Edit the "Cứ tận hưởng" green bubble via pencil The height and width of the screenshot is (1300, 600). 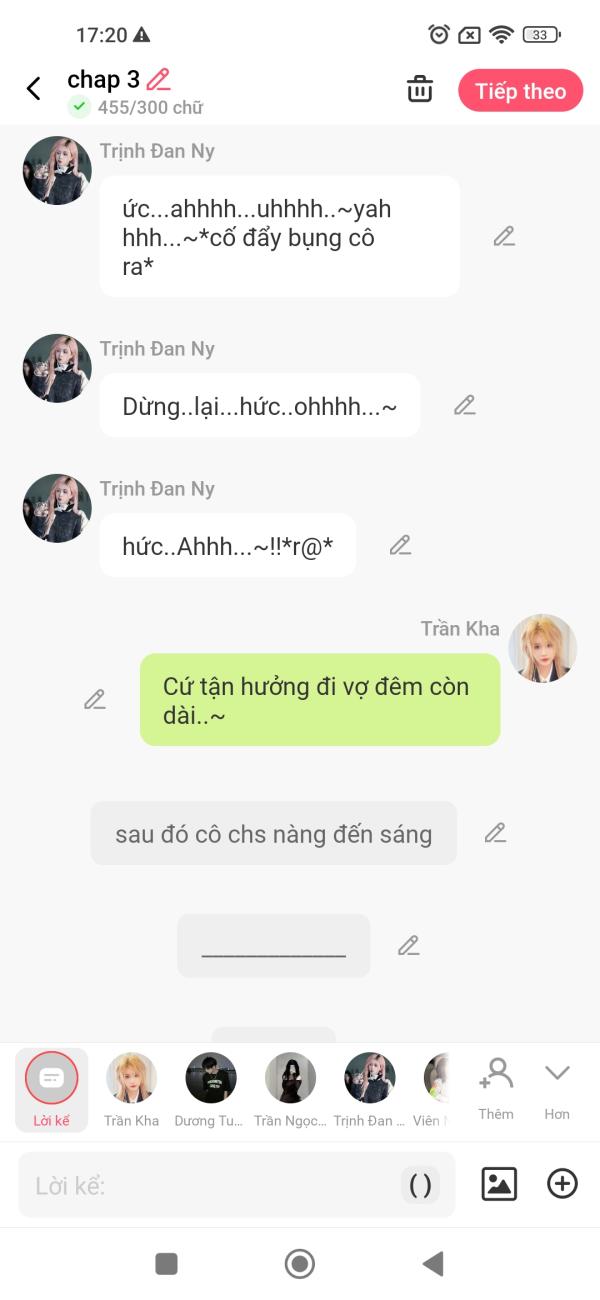(95, 700)
